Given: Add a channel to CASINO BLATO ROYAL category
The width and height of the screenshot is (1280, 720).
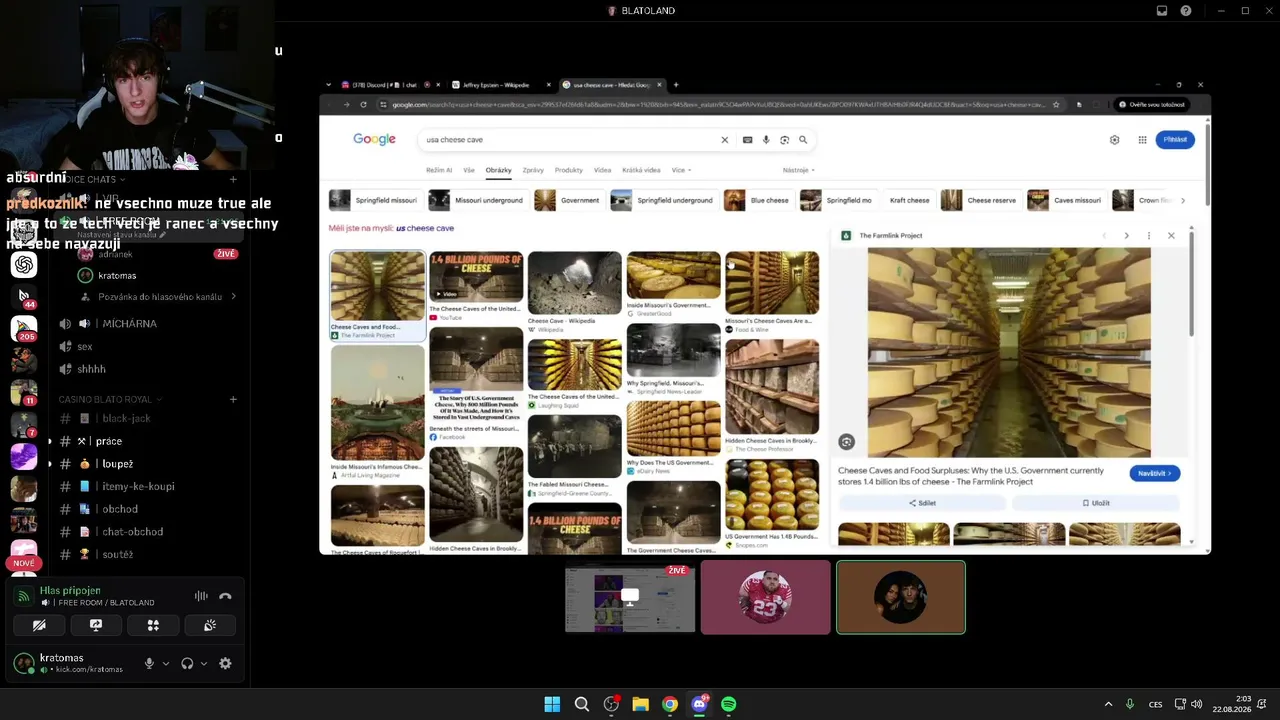Looking at the screenshot, I should pos(233,399).
